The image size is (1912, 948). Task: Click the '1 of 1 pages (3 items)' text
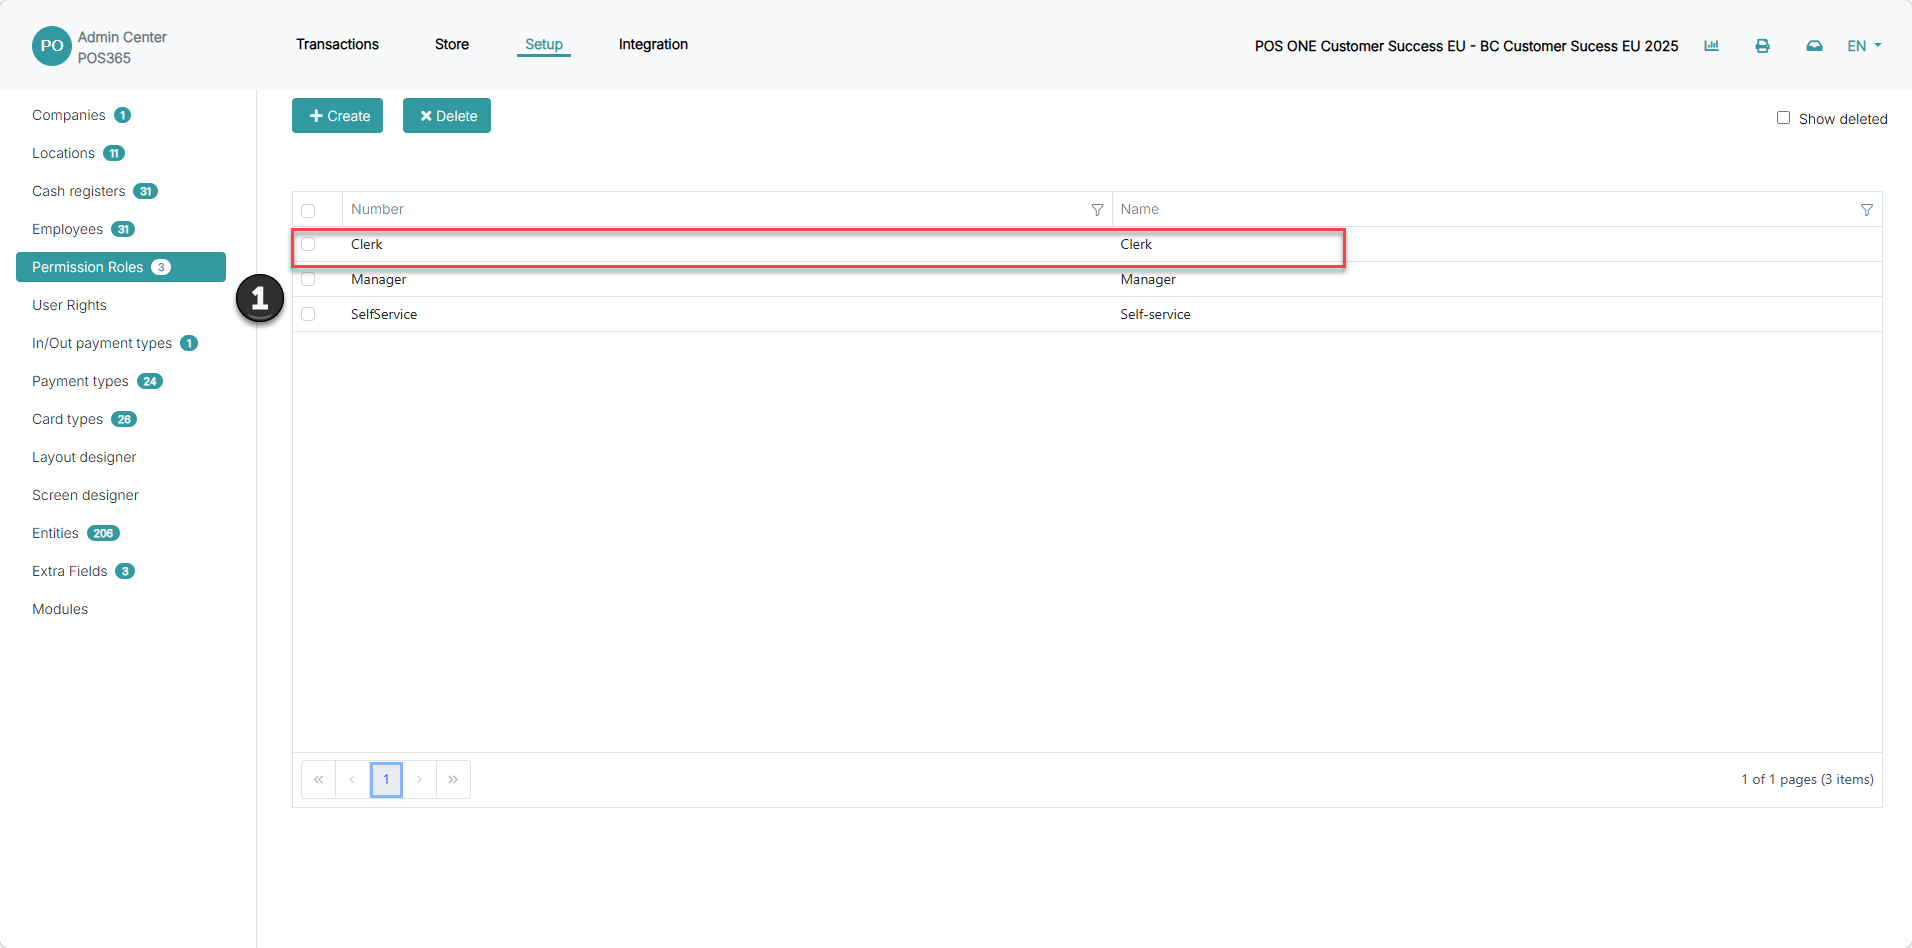point(1807,779)
